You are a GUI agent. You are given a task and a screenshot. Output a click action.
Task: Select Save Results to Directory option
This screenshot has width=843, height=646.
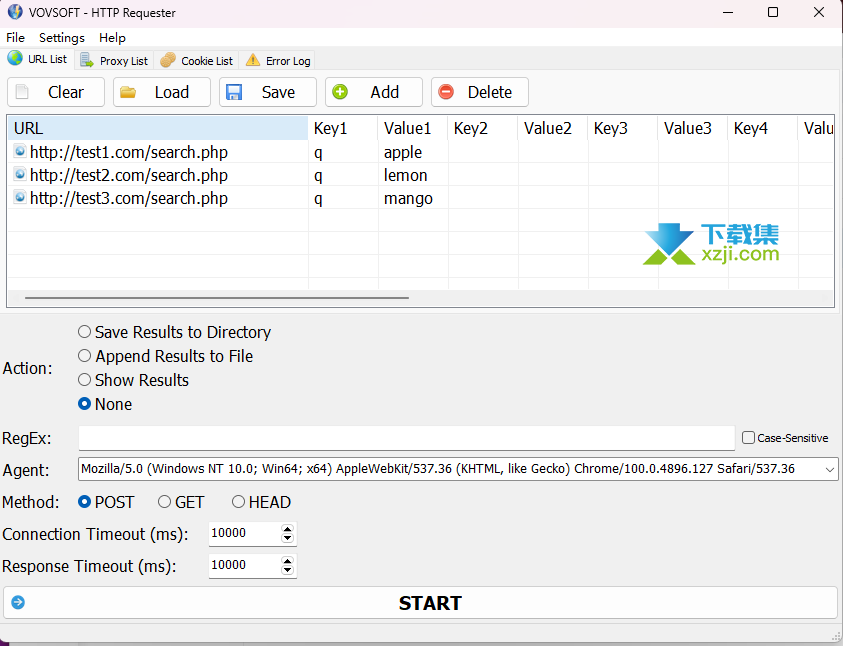[x=84, y=332]
